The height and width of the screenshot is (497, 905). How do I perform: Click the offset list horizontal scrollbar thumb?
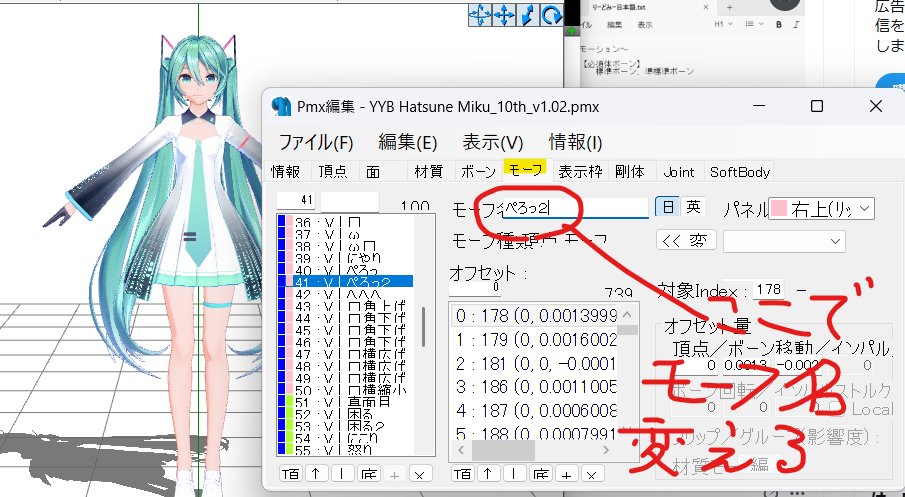[x=503, y=450]
